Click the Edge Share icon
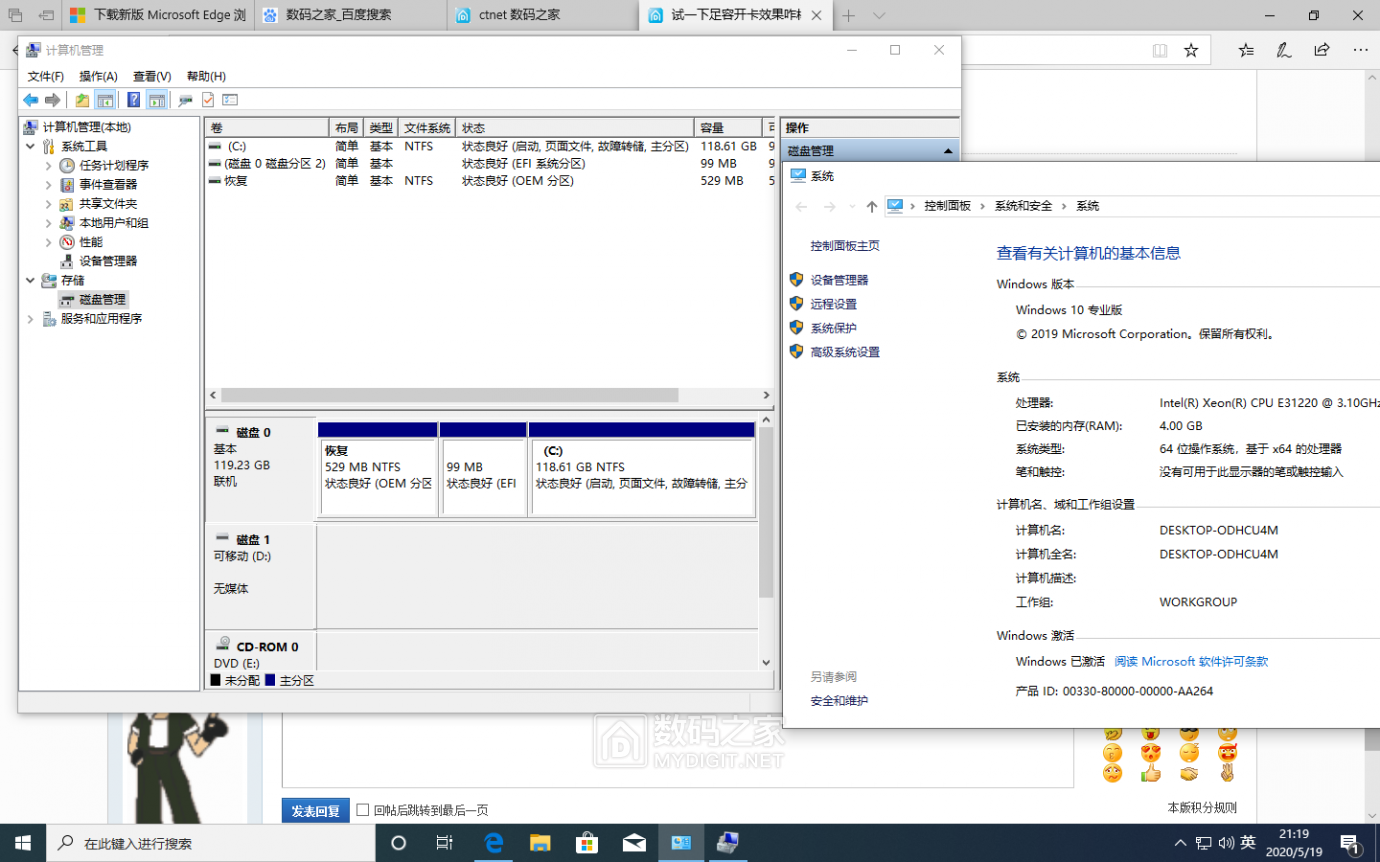The width and height of the screenshot is (1380, 862). click(1322, 50)
